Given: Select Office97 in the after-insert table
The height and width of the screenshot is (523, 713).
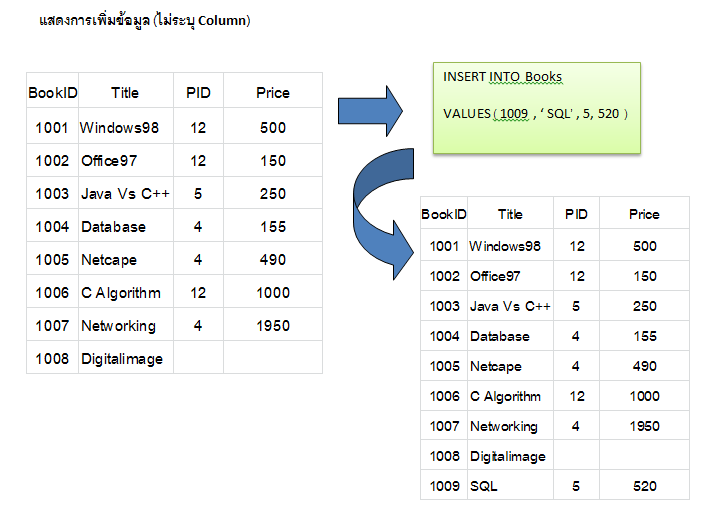Looking at the screenshot, I should [x=495, y=276].
